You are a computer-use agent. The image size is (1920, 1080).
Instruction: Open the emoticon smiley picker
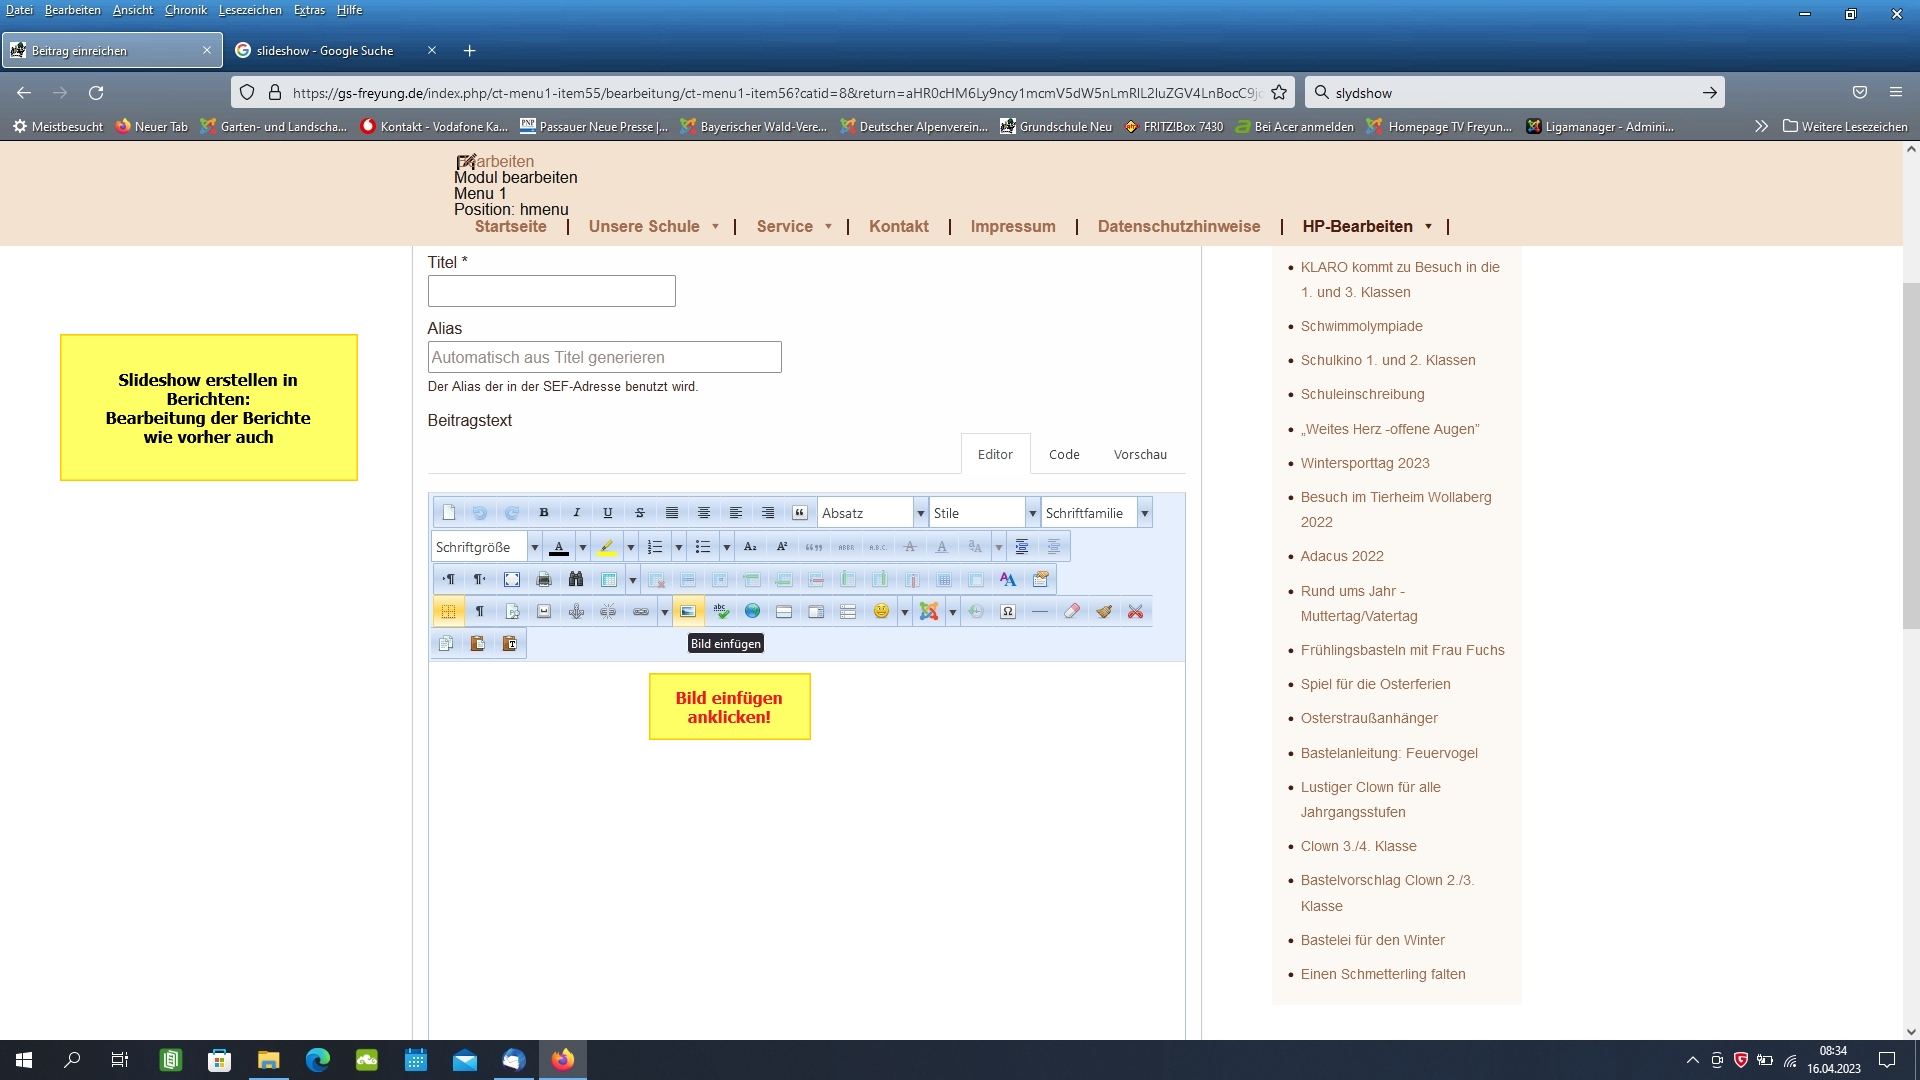[x=880, y=611]
